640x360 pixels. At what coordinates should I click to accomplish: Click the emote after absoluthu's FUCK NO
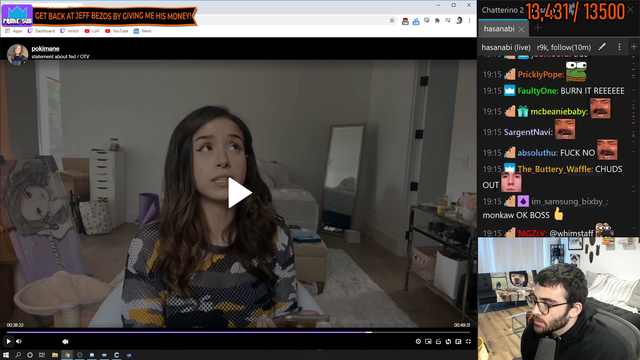(x=607, y=149)
